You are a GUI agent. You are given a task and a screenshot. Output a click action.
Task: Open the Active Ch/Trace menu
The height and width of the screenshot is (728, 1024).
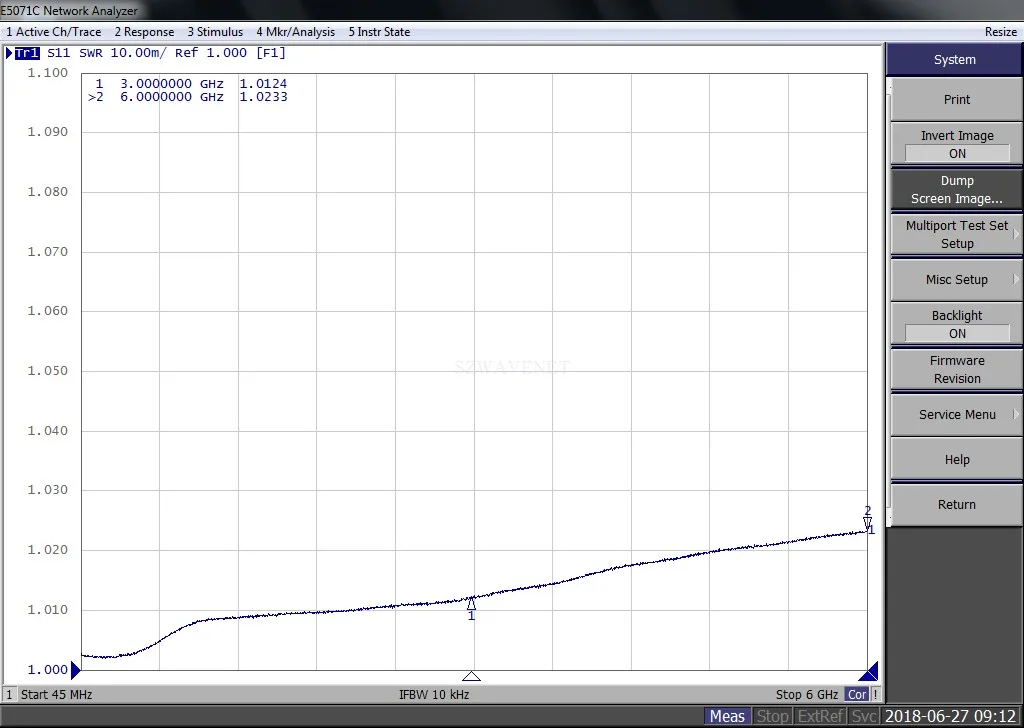(x=54, y=31)
